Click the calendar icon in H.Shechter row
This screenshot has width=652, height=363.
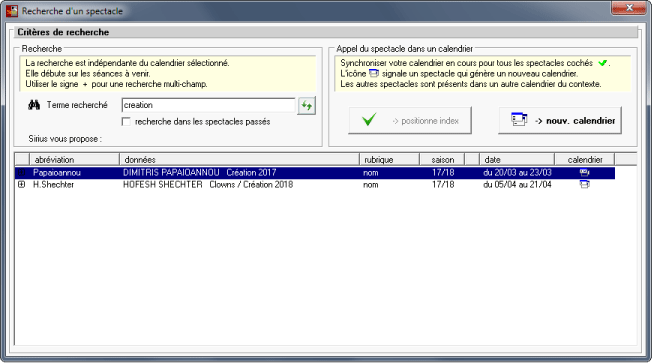point(584,184)
